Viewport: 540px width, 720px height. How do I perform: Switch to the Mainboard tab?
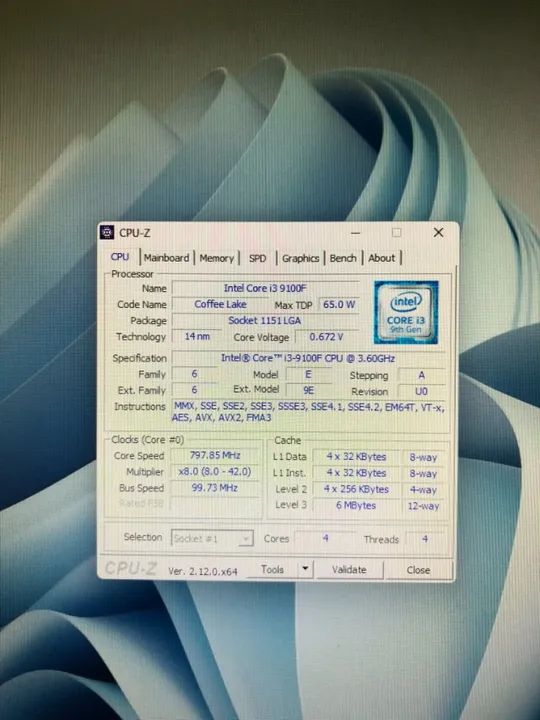pyautogui.click(x=166, y=258)
